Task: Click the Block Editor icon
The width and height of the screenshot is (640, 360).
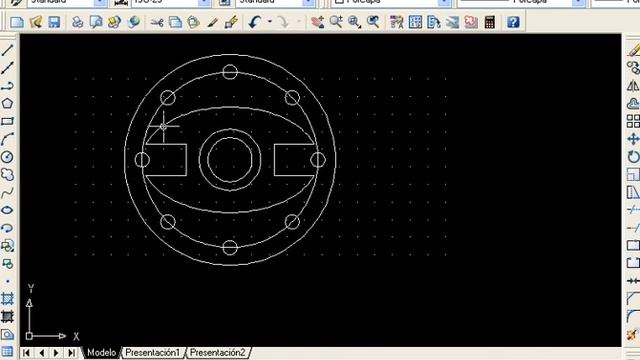Action: [231, 22]
